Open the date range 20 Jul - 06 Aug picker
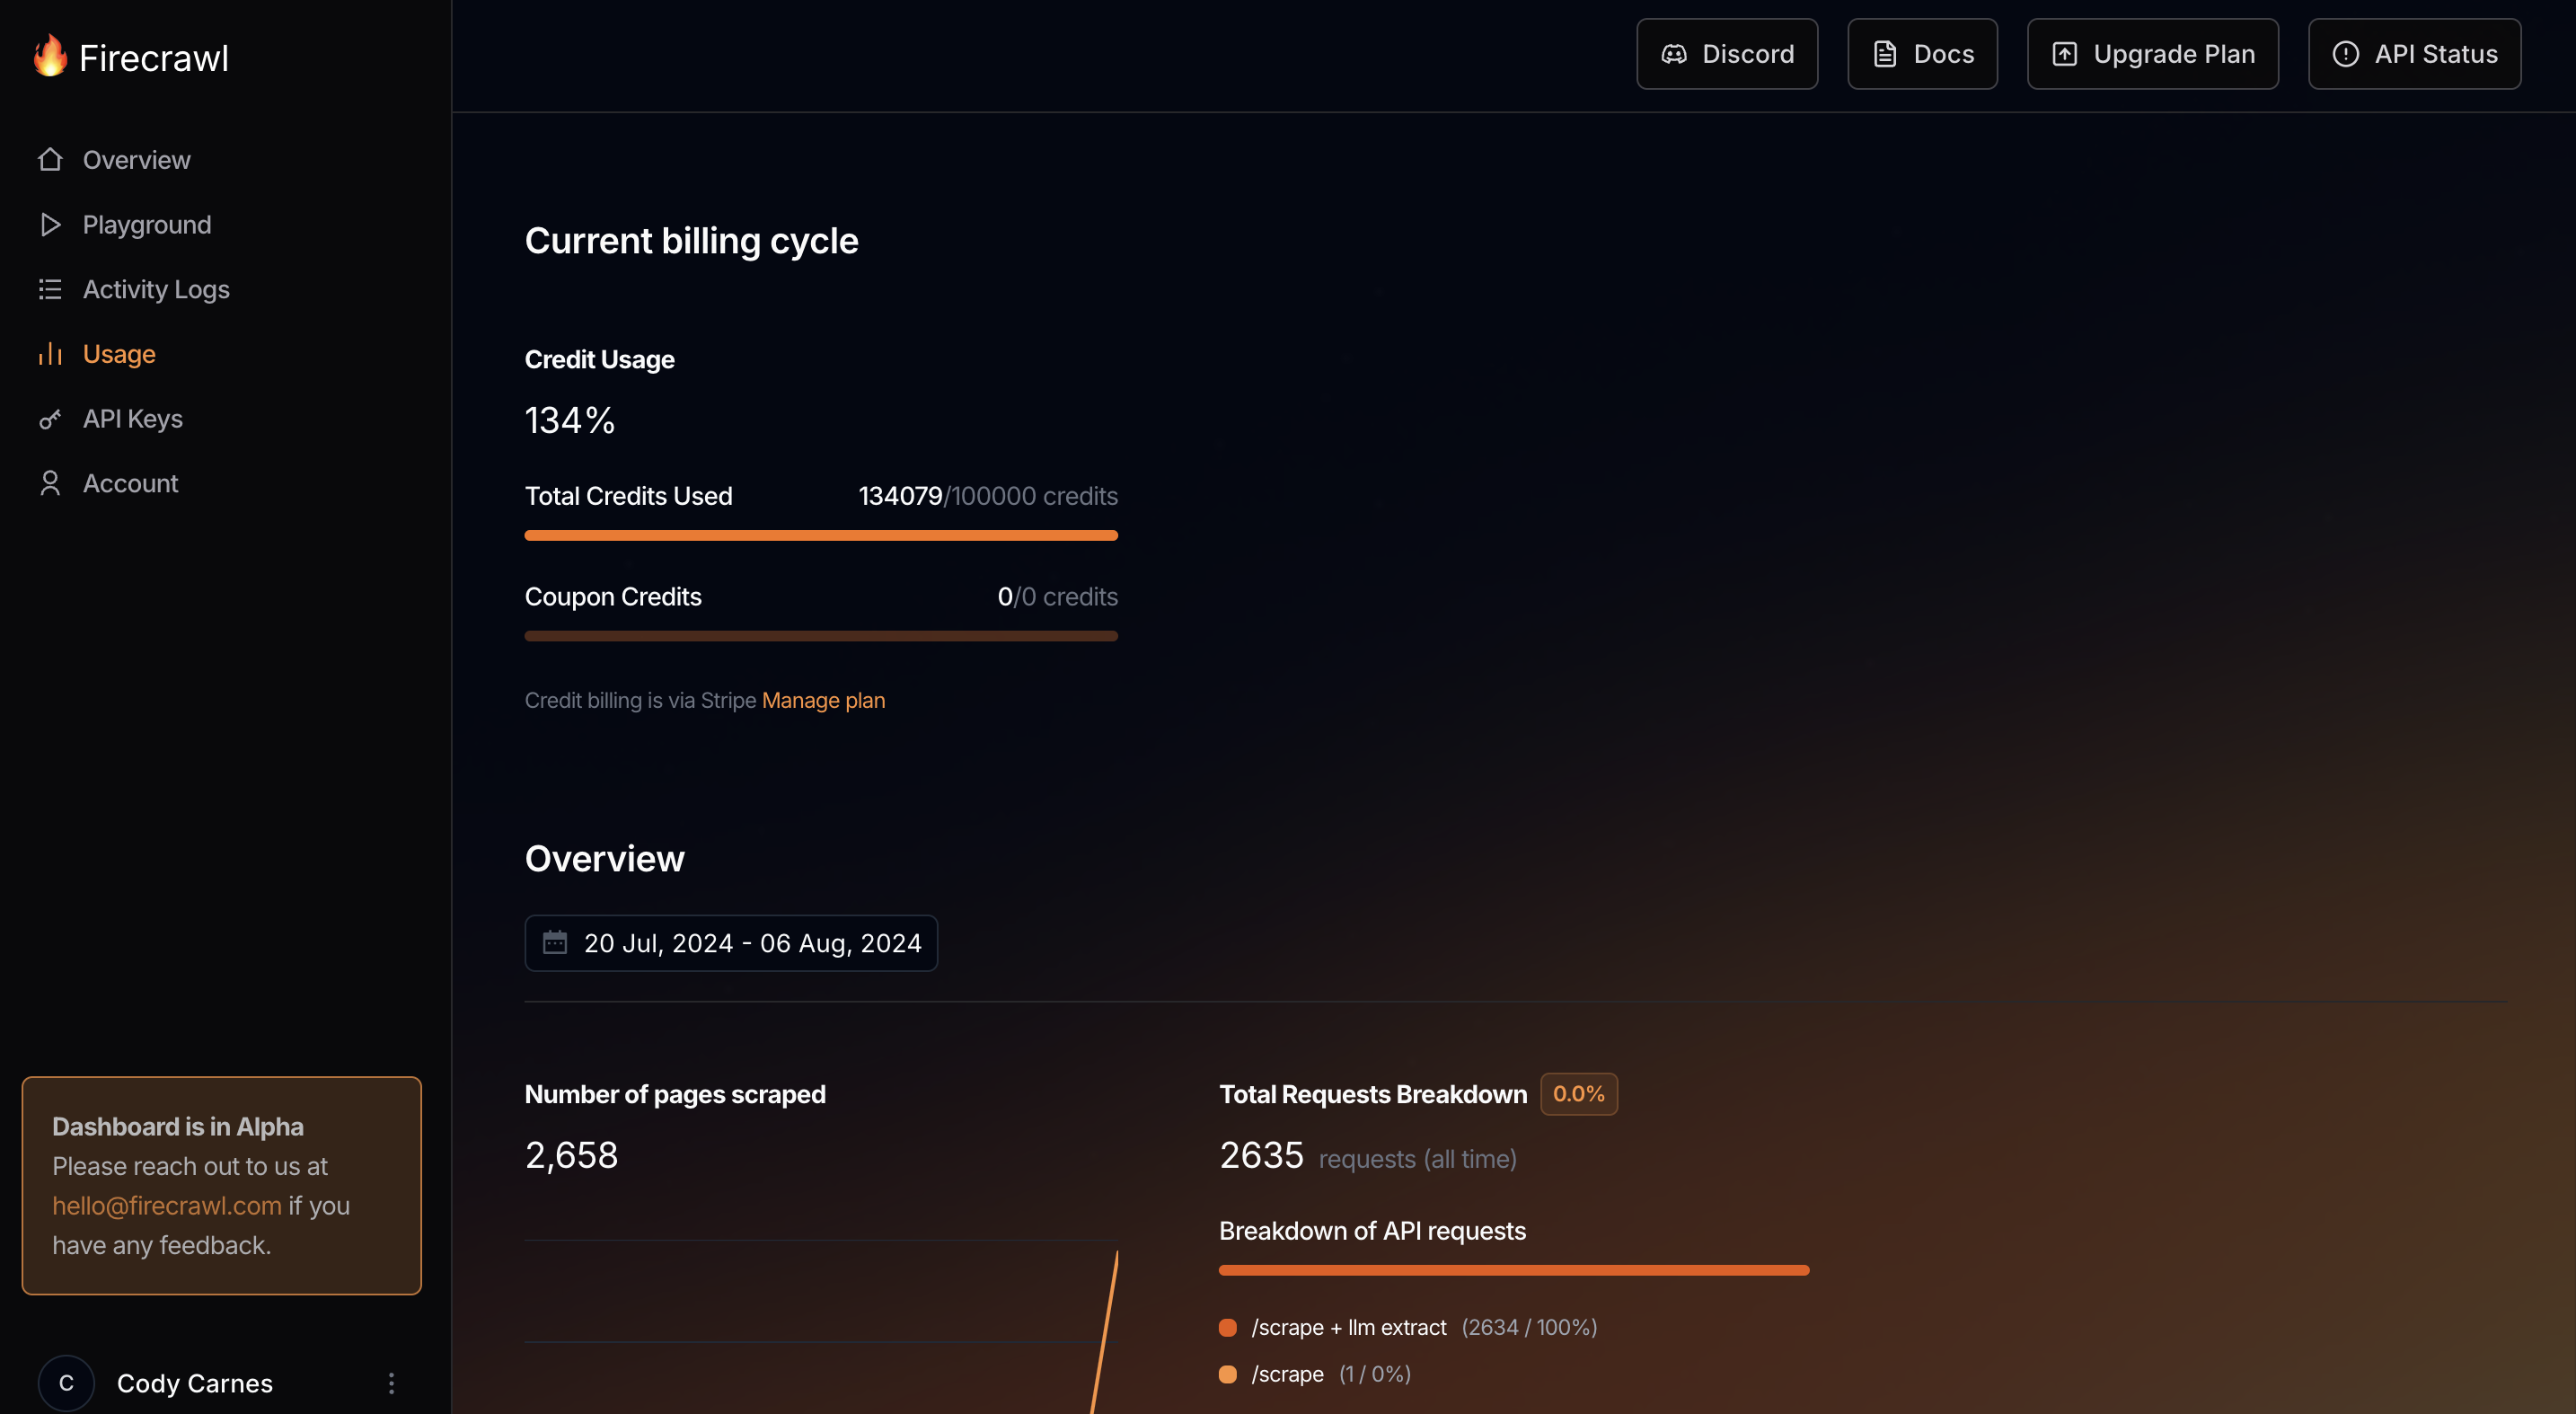 (731, 942)
